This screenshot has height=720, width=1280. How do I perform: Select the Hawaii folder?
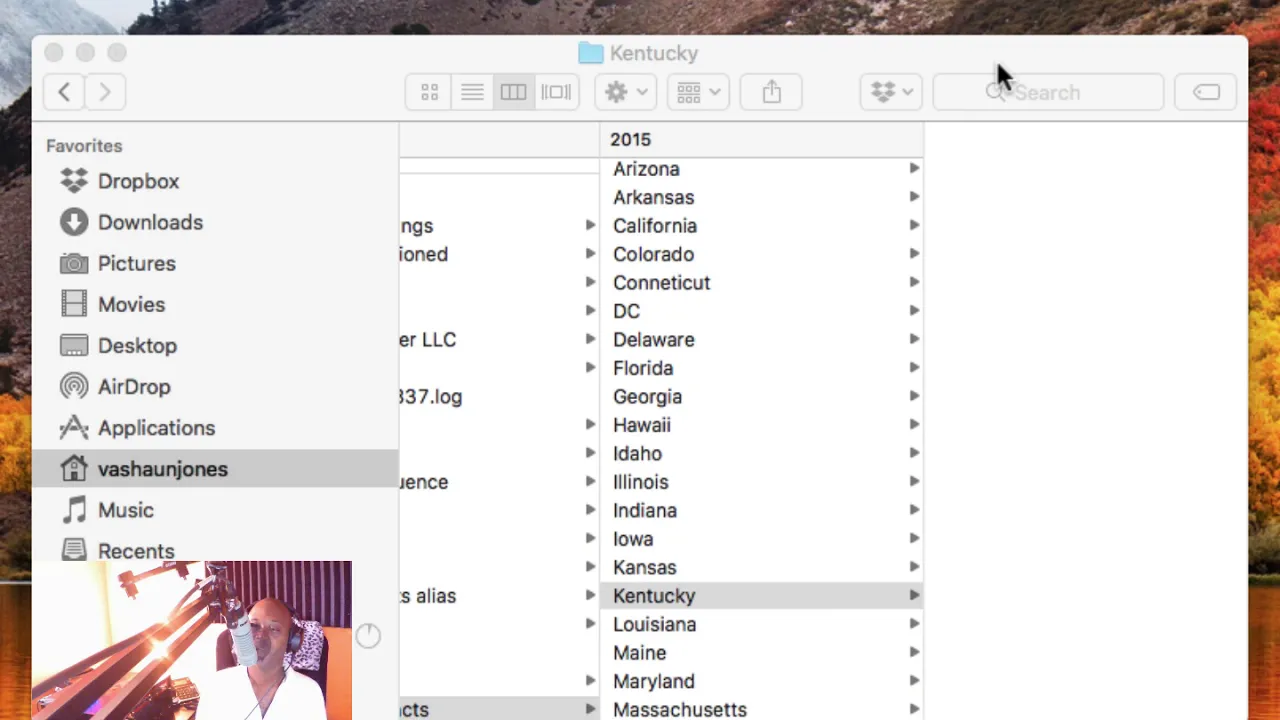761,425
